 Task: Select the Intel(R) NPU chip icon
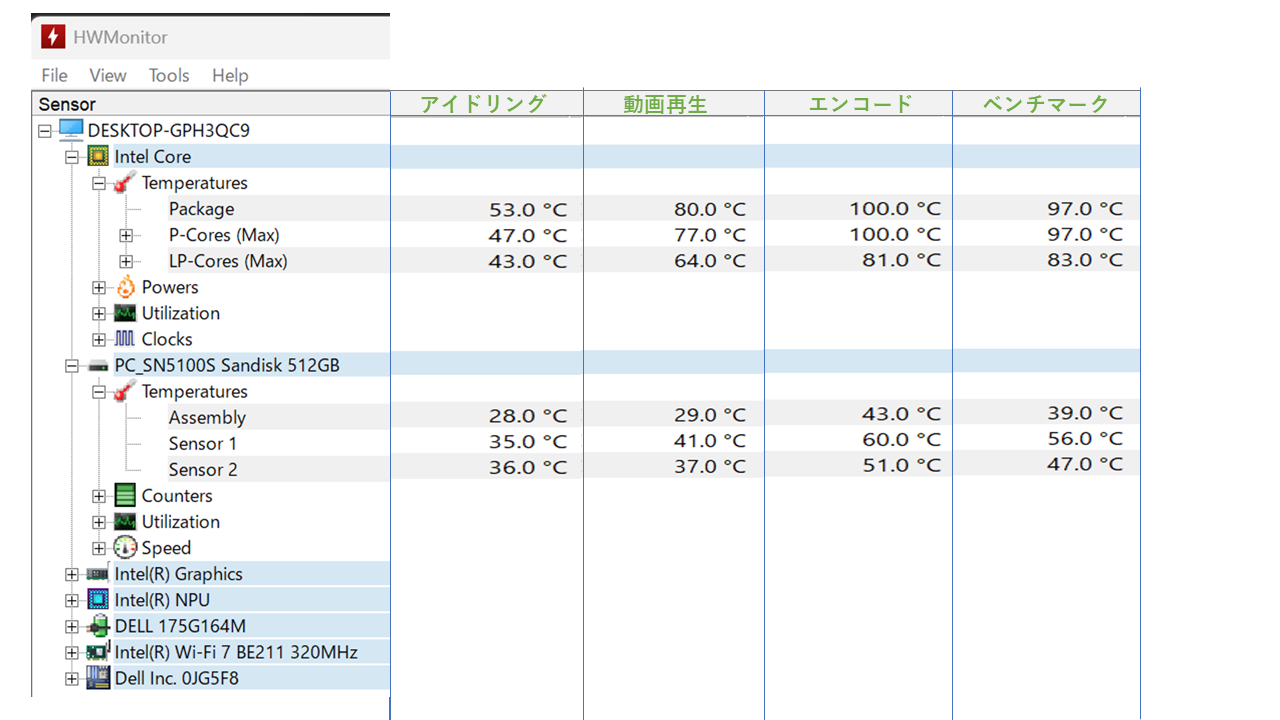[98, 600]
